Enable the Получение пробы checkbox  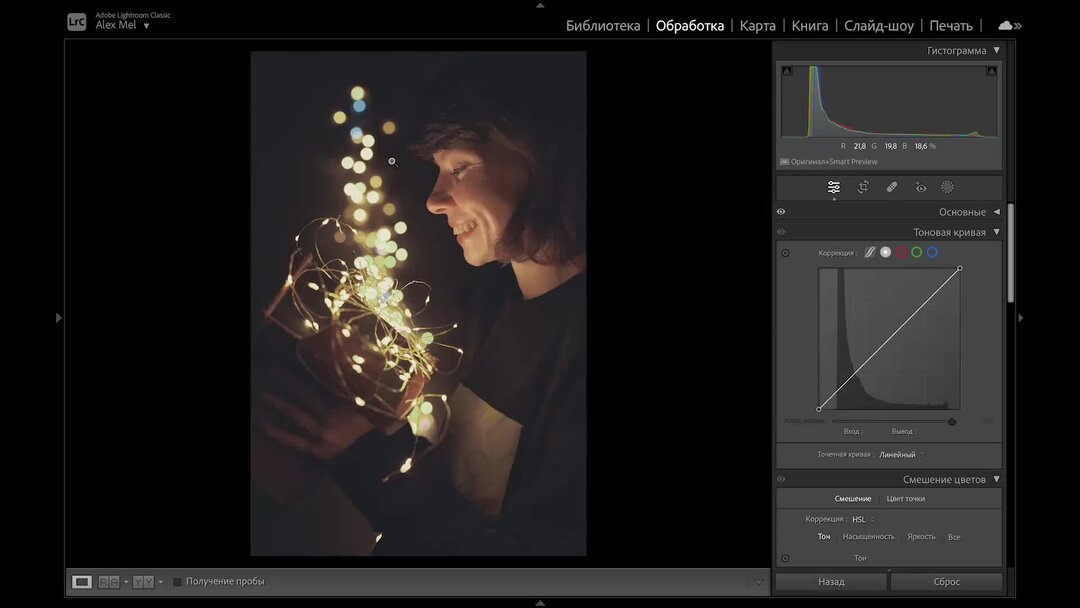pos(176,581)
